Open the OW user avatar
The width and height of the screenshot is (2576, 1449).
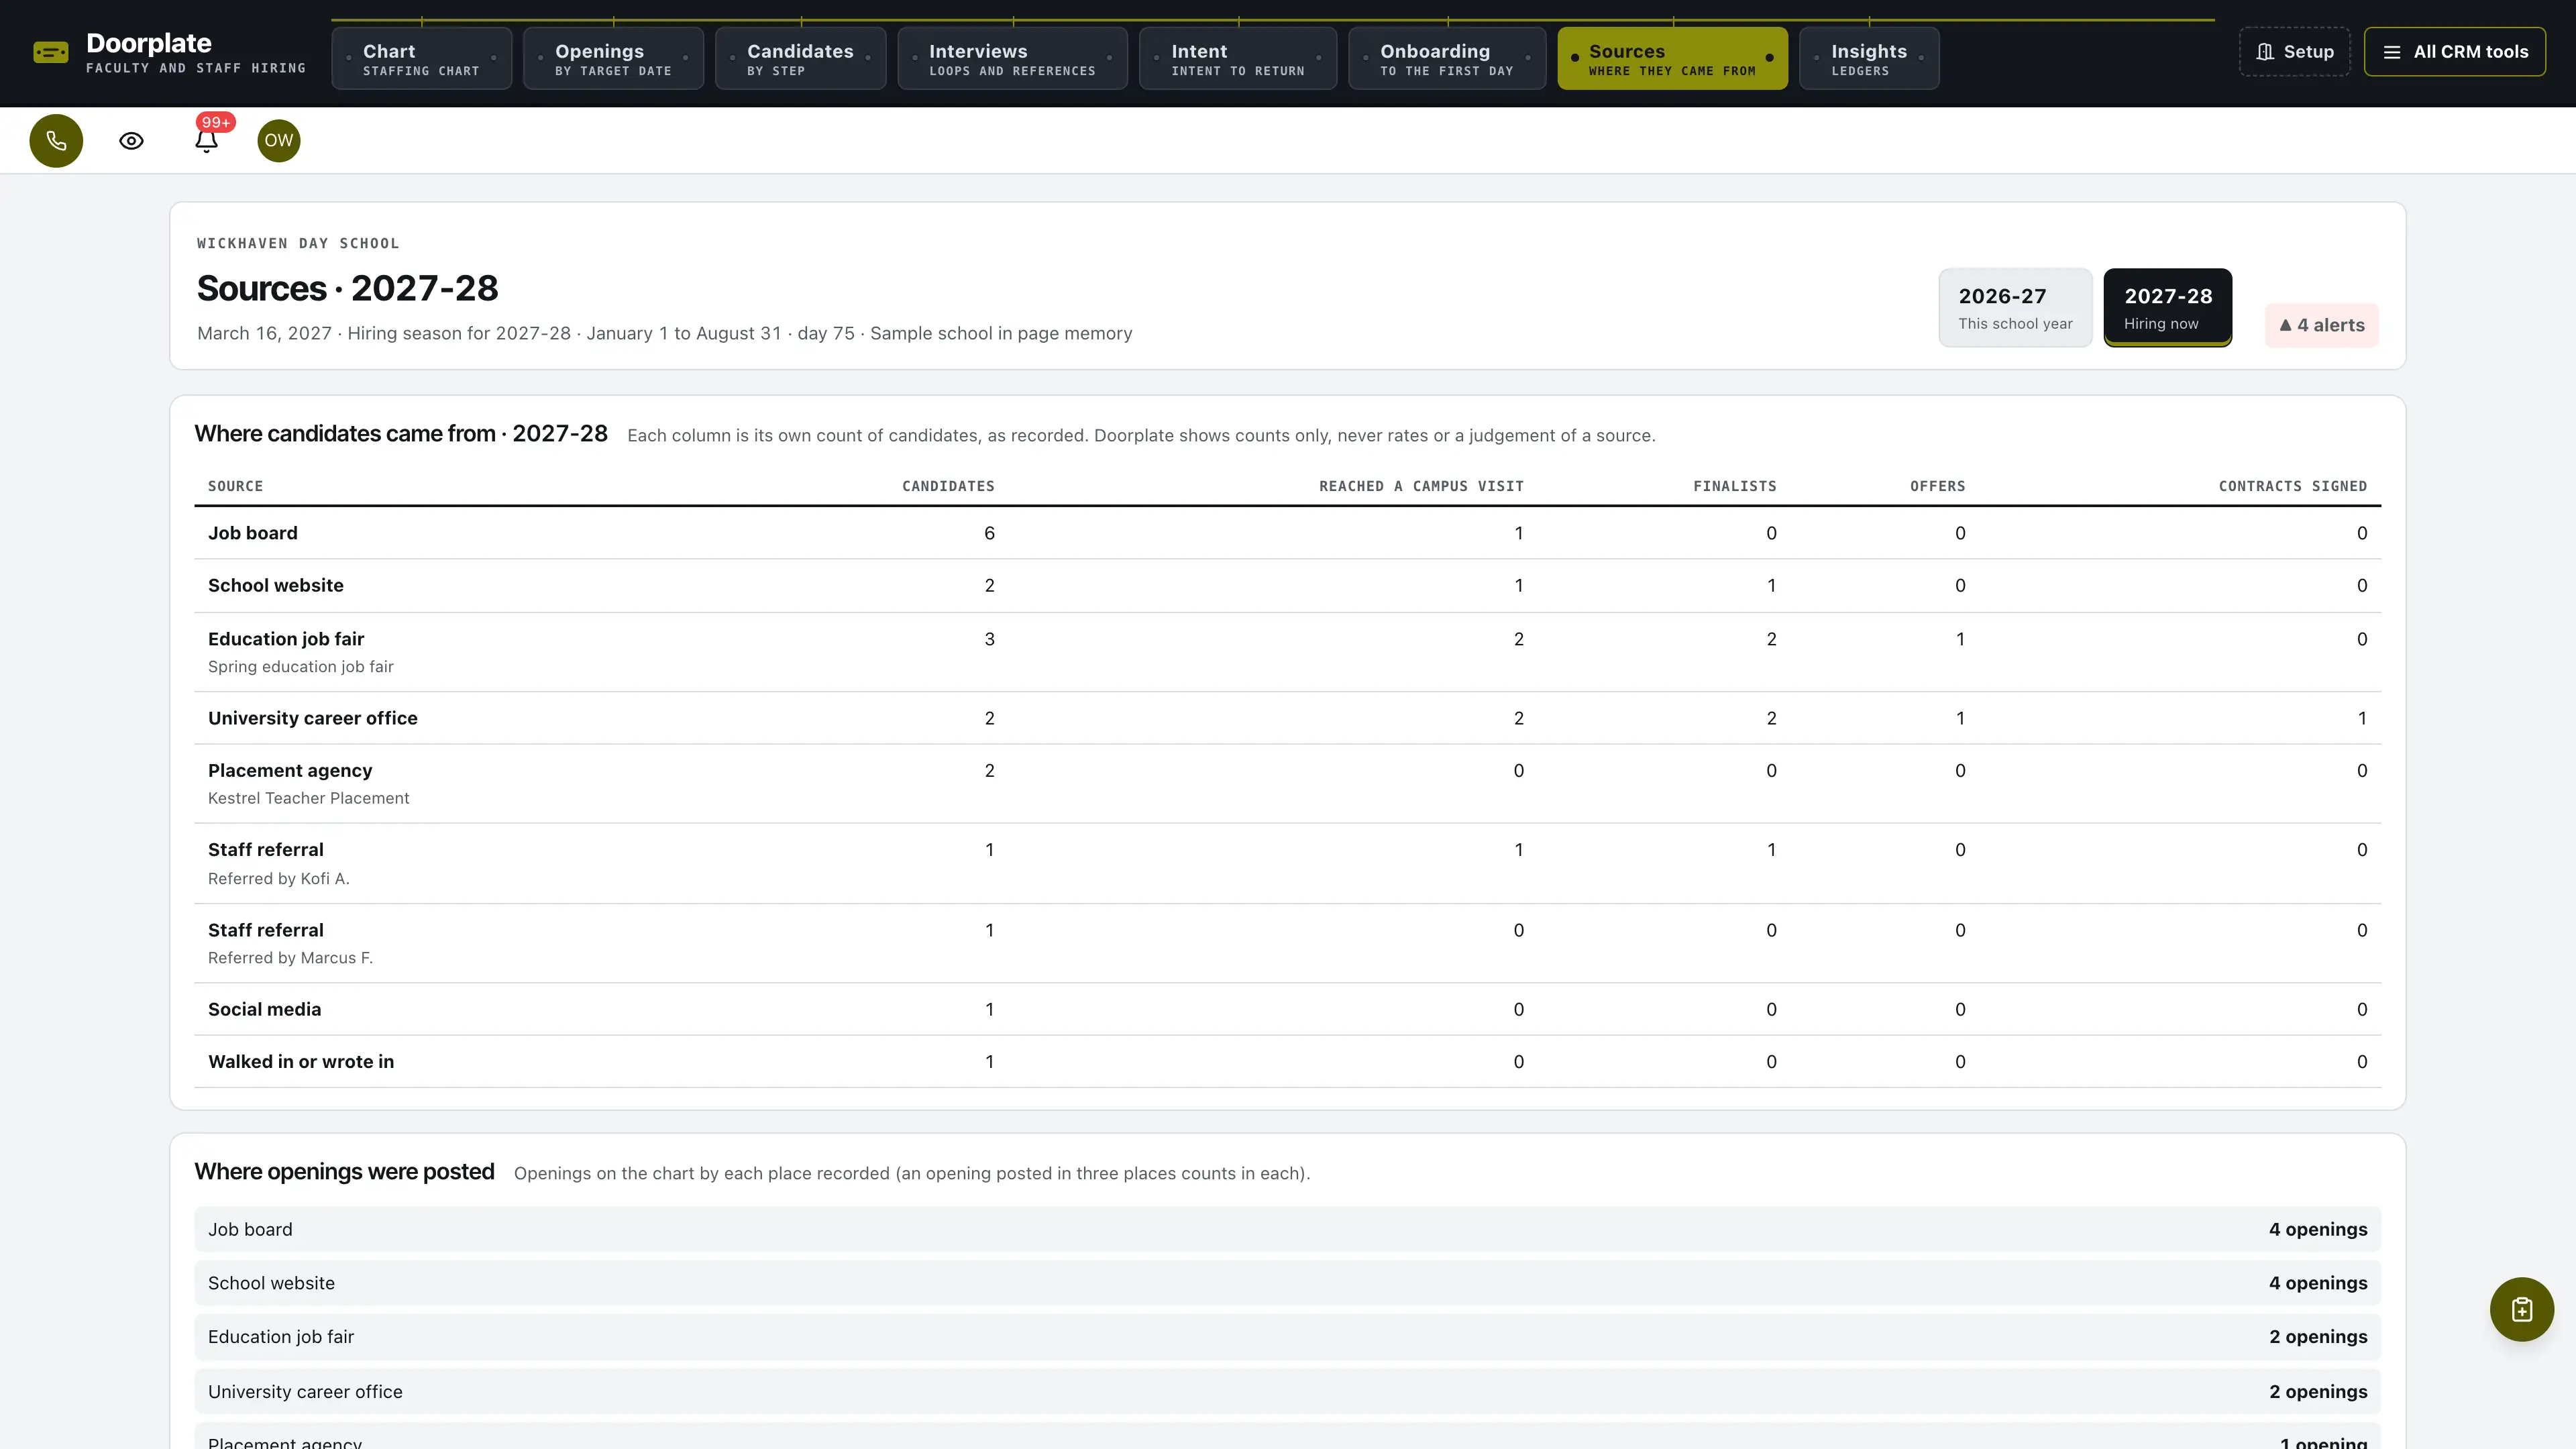coord(279,141)
